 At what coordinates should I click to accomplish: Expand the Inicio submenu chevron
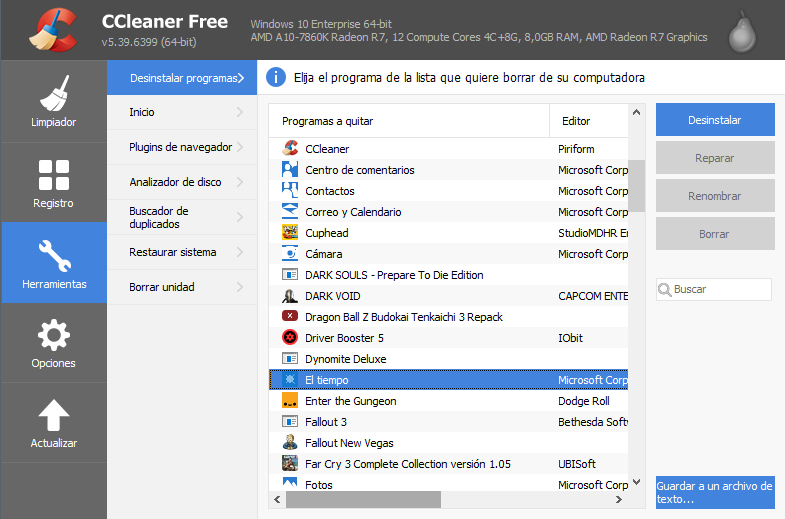240,113
